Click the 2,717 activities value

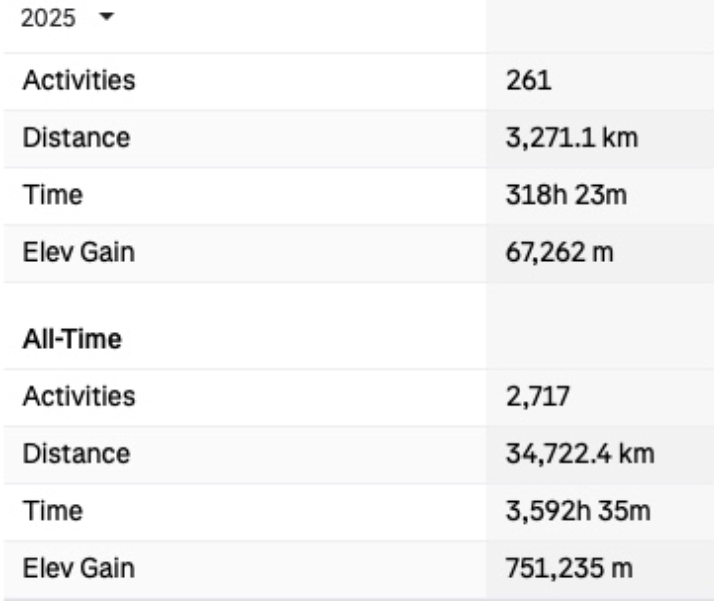[538, 396]
